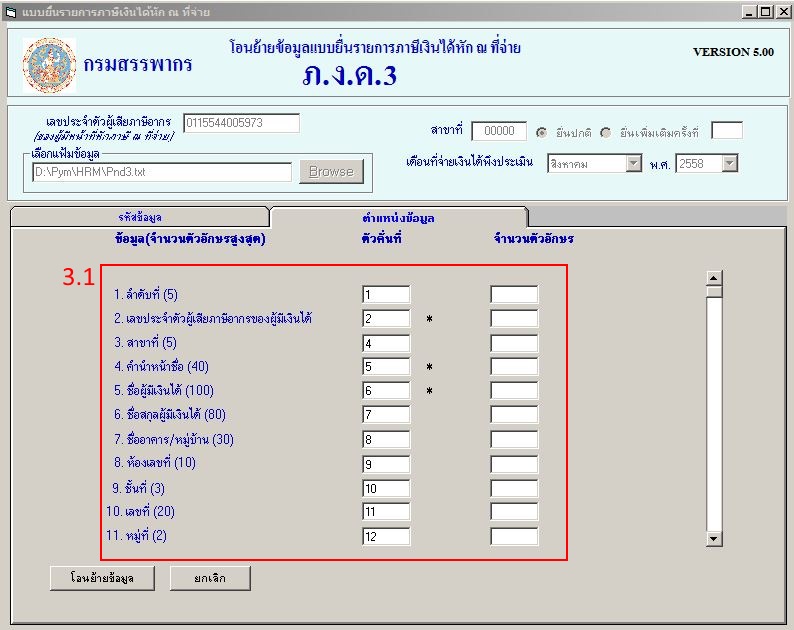Screen dimensions: 794x630
Task: Click the application icon in title bar
Action: click(11, 11)
